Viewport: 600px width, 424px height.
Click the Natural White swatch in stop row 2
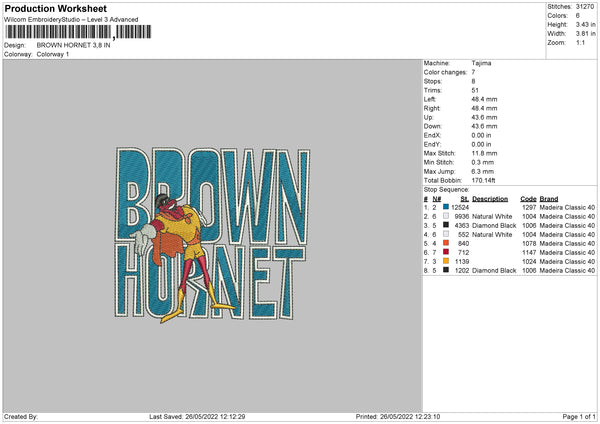(x=446, y=216)
